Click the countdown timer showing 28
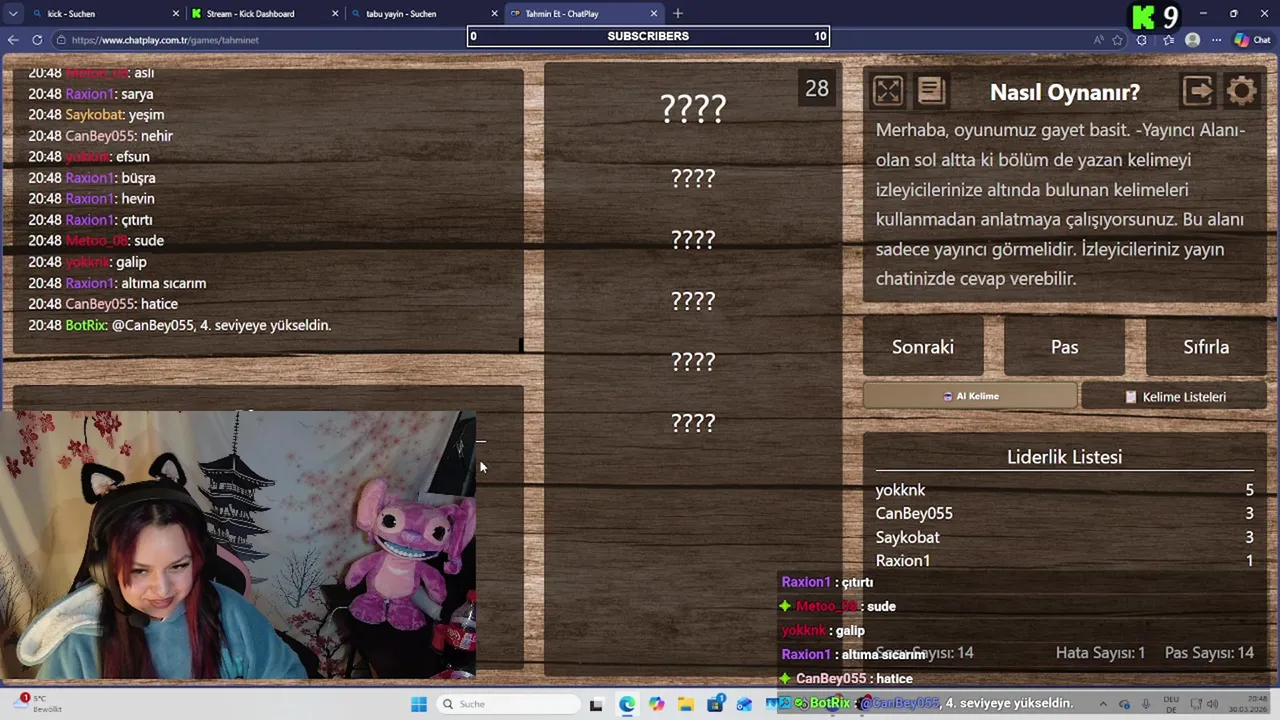Screen dimensions: 1280x720 (817, 88)
